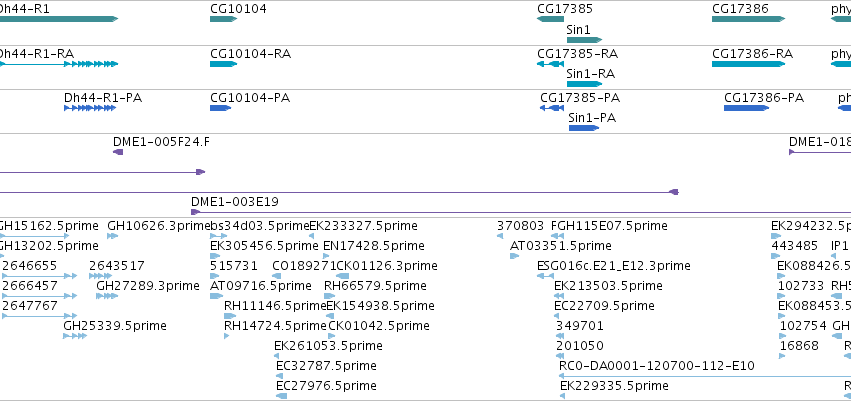Viewport: 851px width, 401px height.
Task: Click the EC32787.5prime EST label
Action: click(x=326, y=366)
